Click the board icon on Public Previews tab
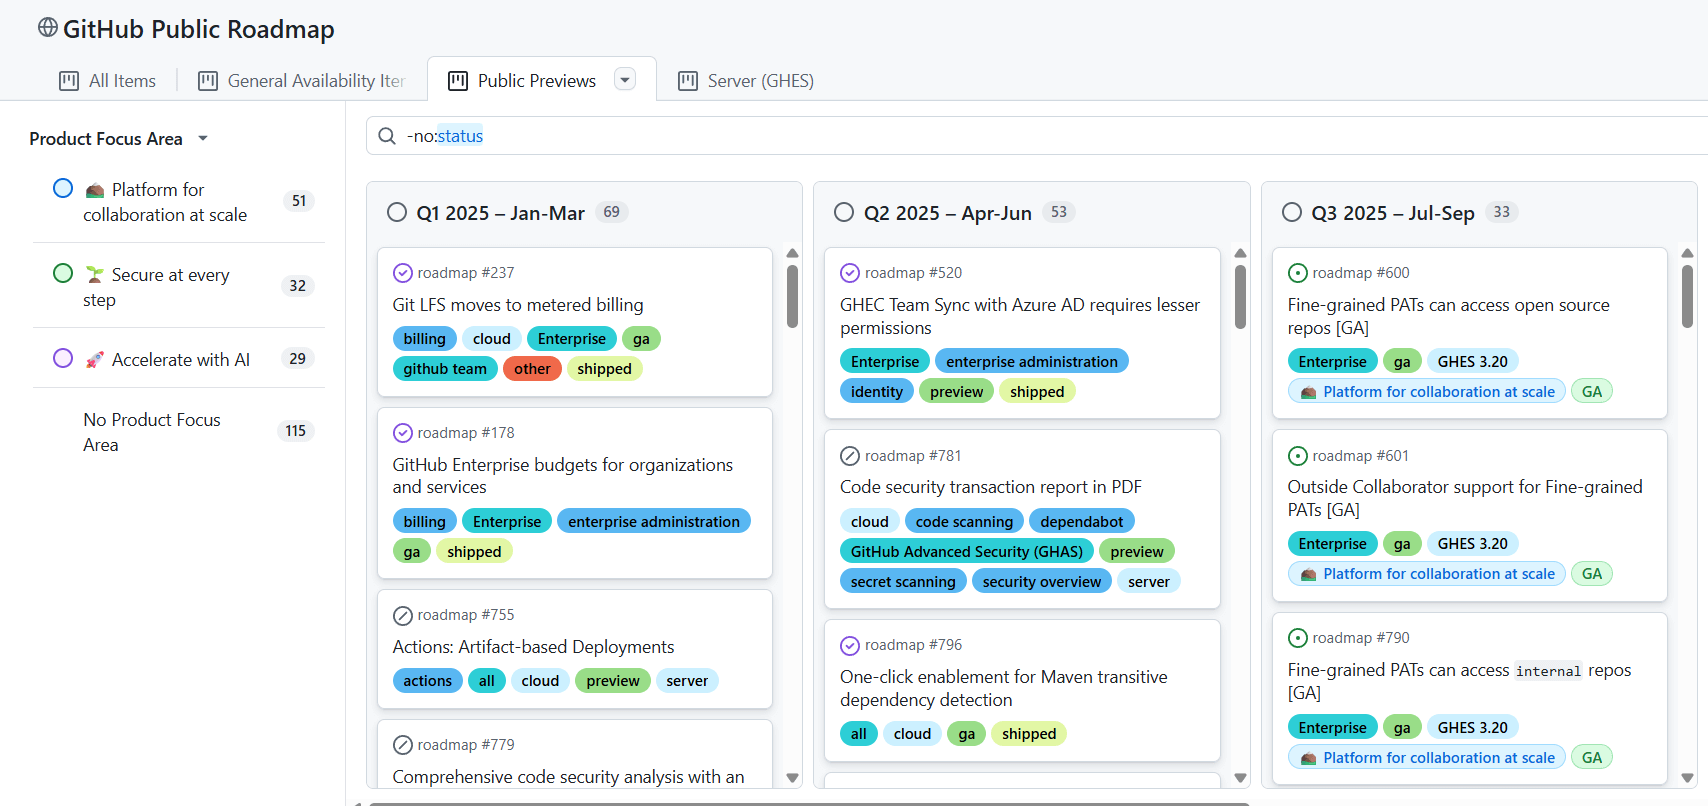This screenshot has width=1708, height=806. click(x=458, y=81)
